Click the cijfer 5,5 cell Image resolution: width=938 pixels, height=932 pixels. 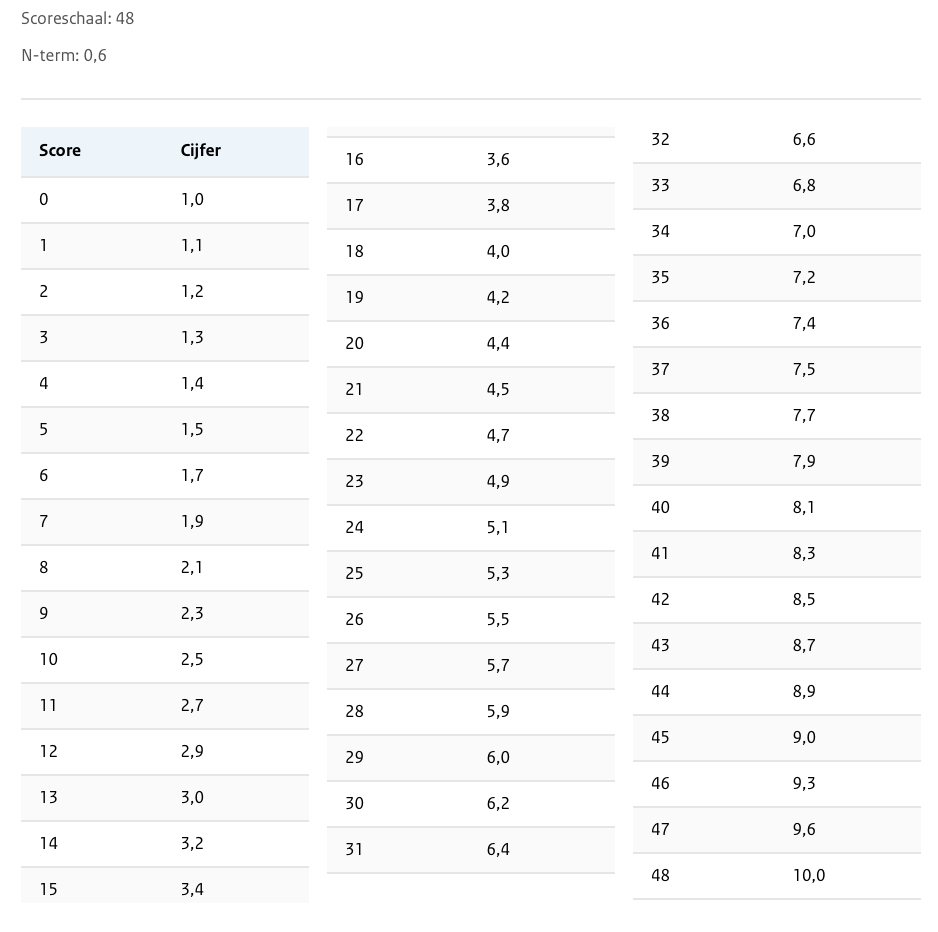pos(498,619)
